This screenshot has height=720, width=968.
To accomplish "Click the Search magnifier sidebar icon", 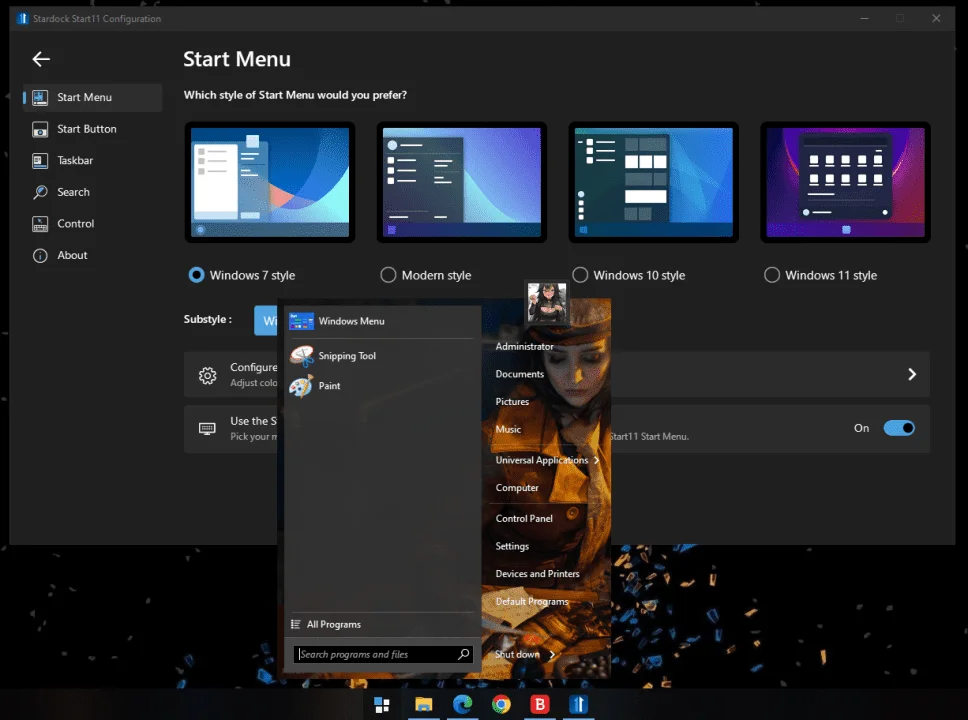I will [x=40, y=192].
